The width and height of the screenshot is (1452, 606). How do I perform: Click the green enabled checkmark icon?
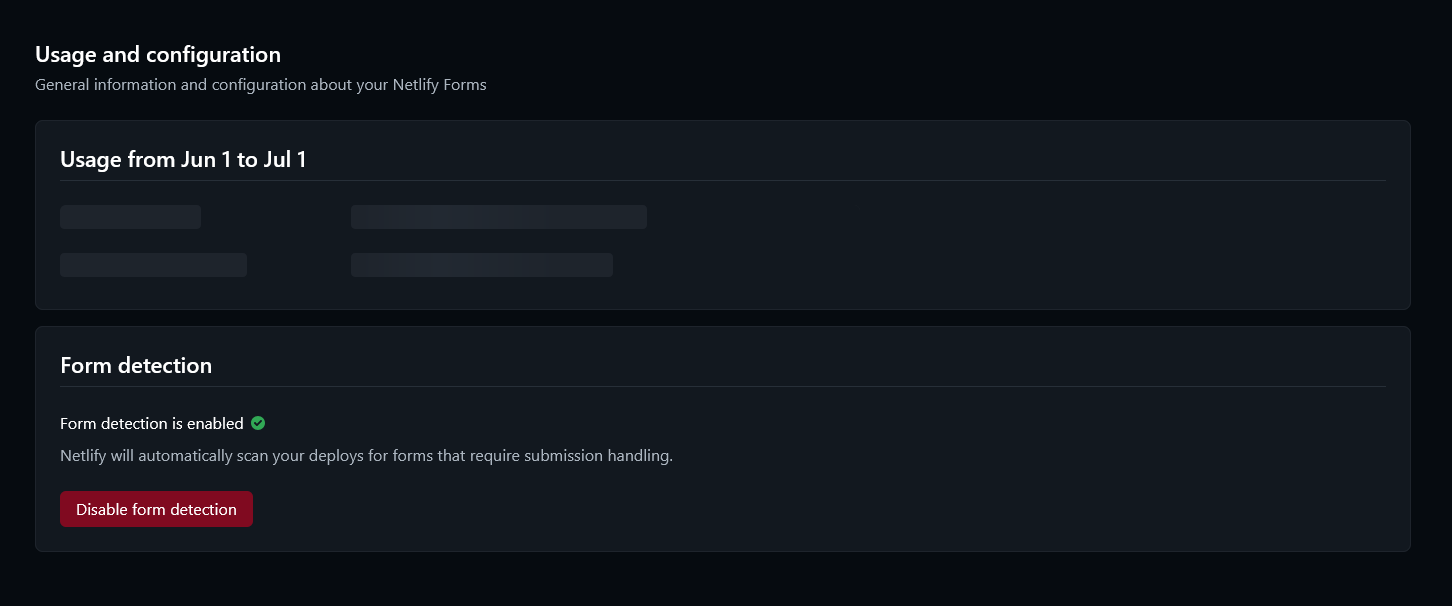[258, 423]
